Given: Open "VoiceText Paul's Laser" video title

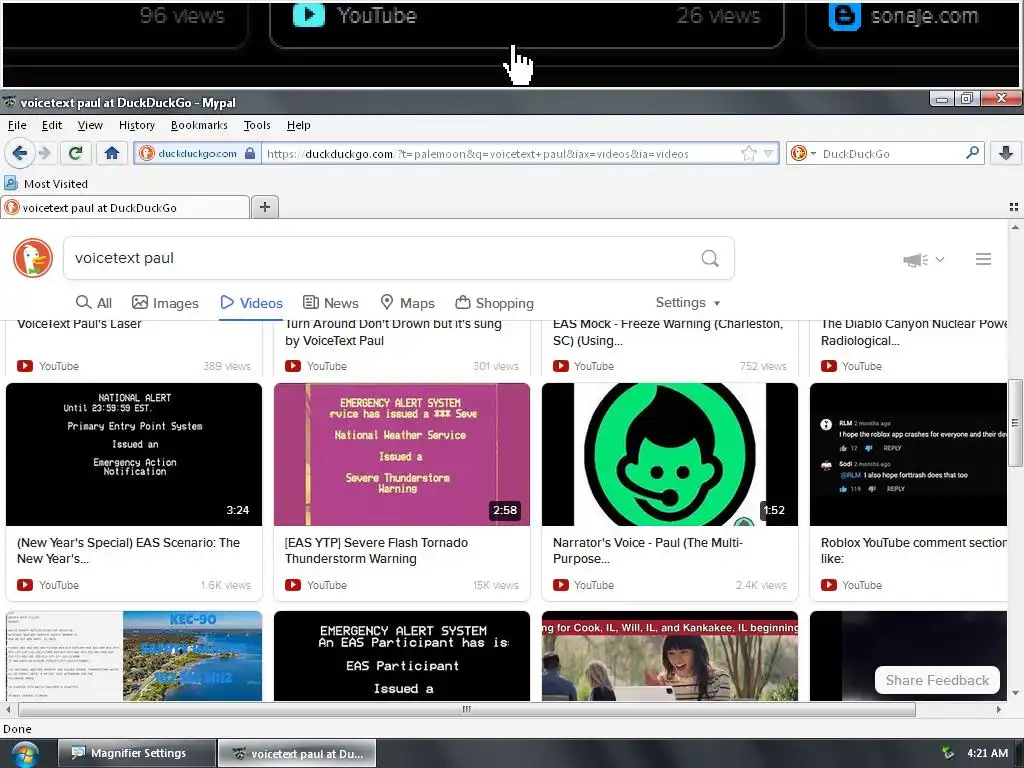Looking at the screenshot, I should tap(79, 324).
